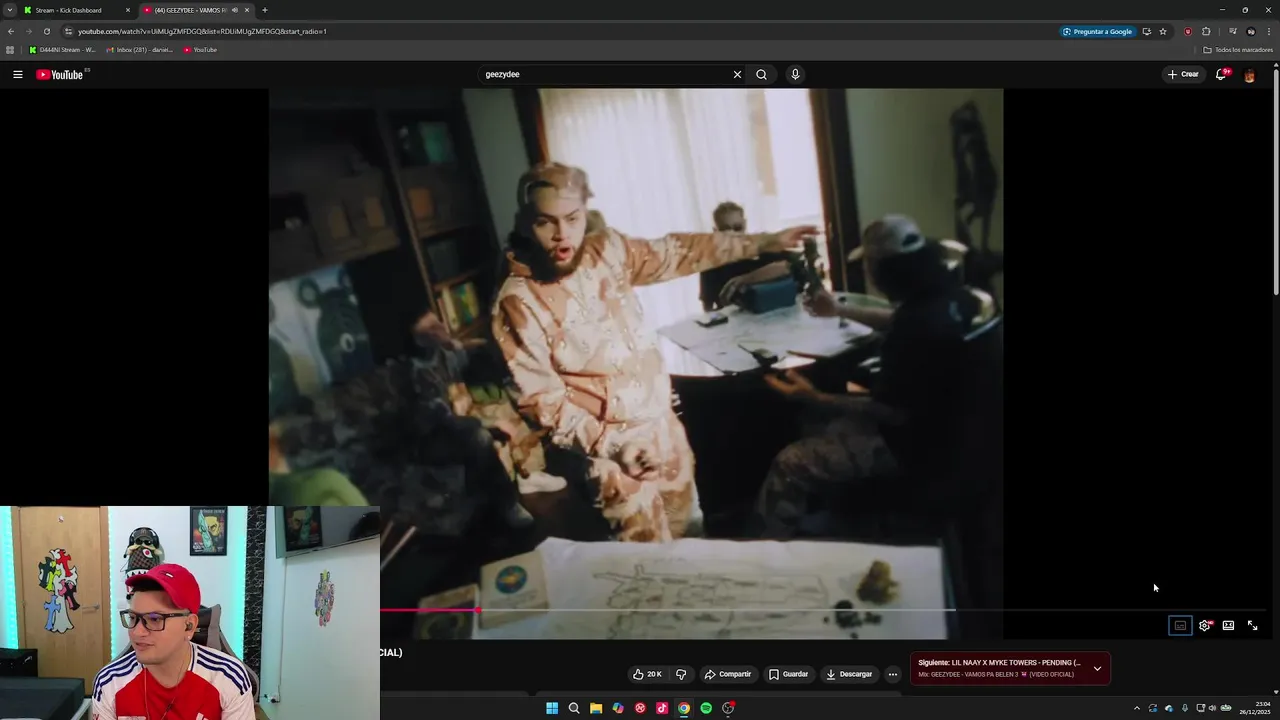1280x720 pixels.
Task: Open the player settings gear
Action: (x=1205, y=625)
